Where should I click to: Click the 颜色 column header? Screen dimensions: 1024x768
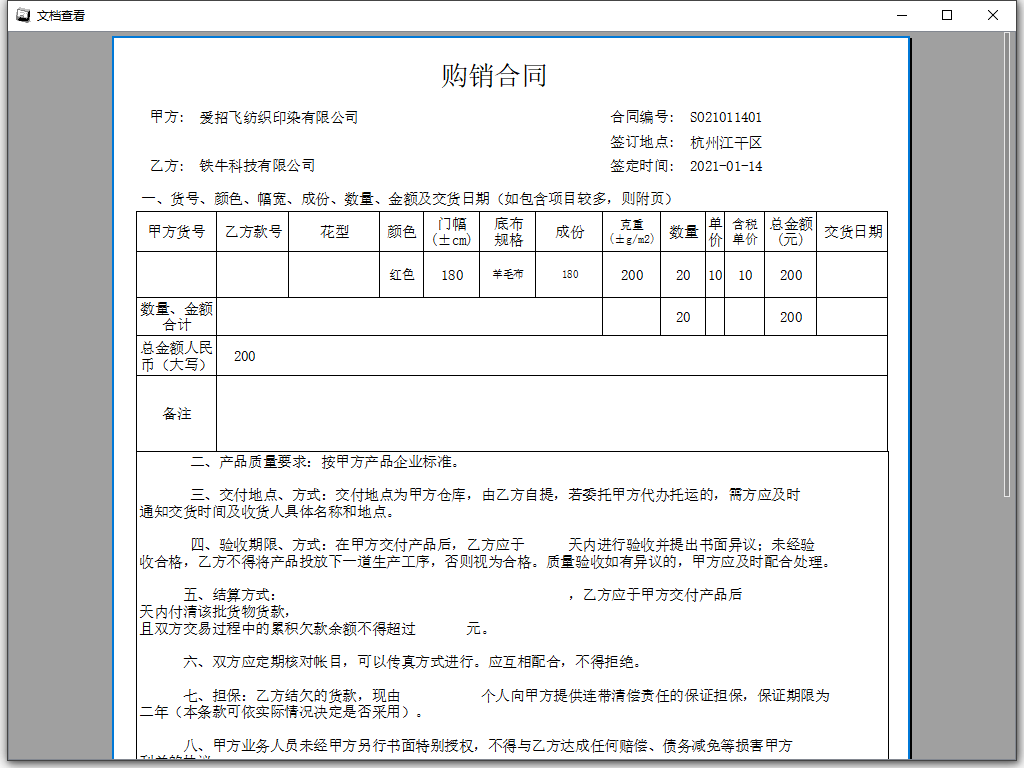pos(402,232)
